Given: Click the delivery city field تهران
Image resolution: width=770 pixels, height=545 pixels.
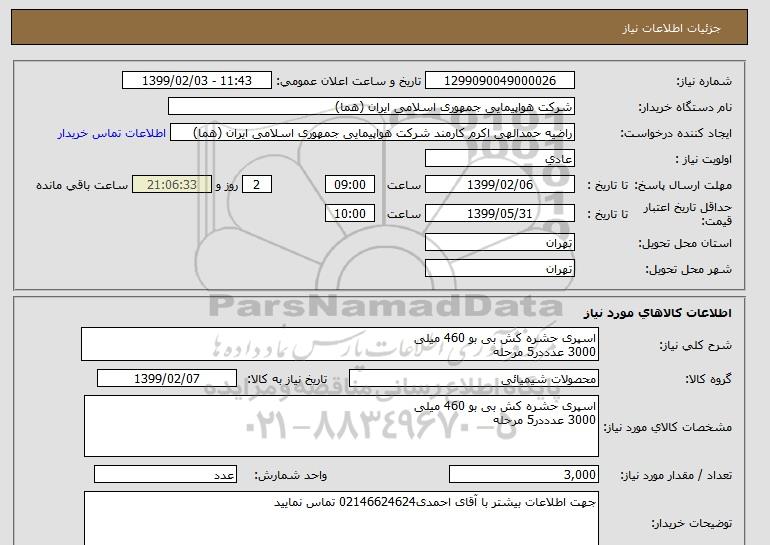Looking at the screenshot, I should pyautogui.click(x=499, y=269).
